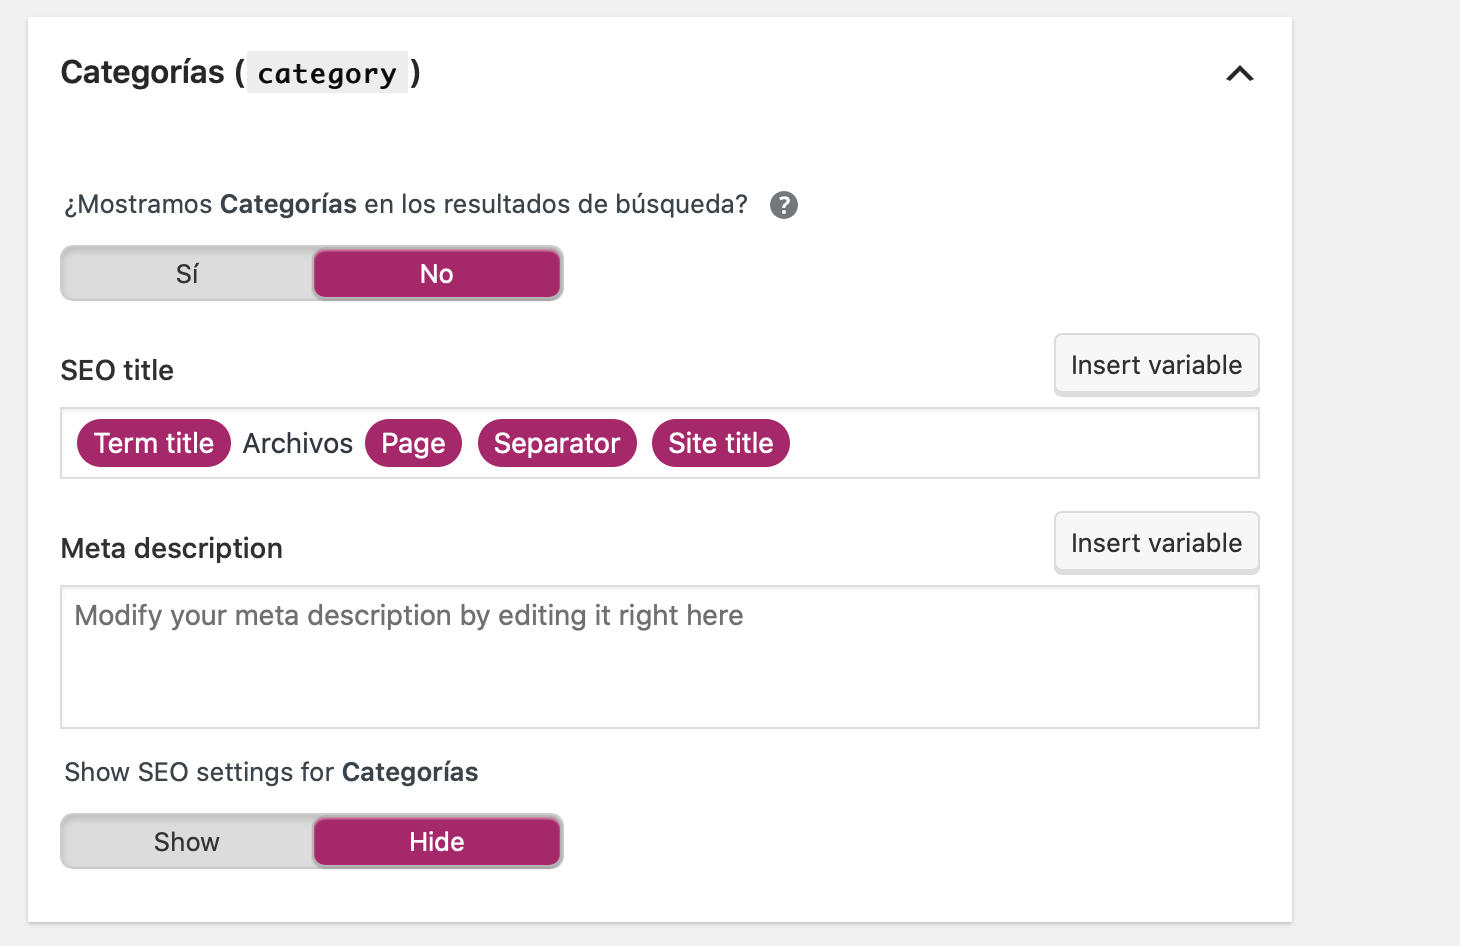The width and height of the screenshot is (1460, 946).
Task: Select the Term title variable tag
Action: (154, 443)
